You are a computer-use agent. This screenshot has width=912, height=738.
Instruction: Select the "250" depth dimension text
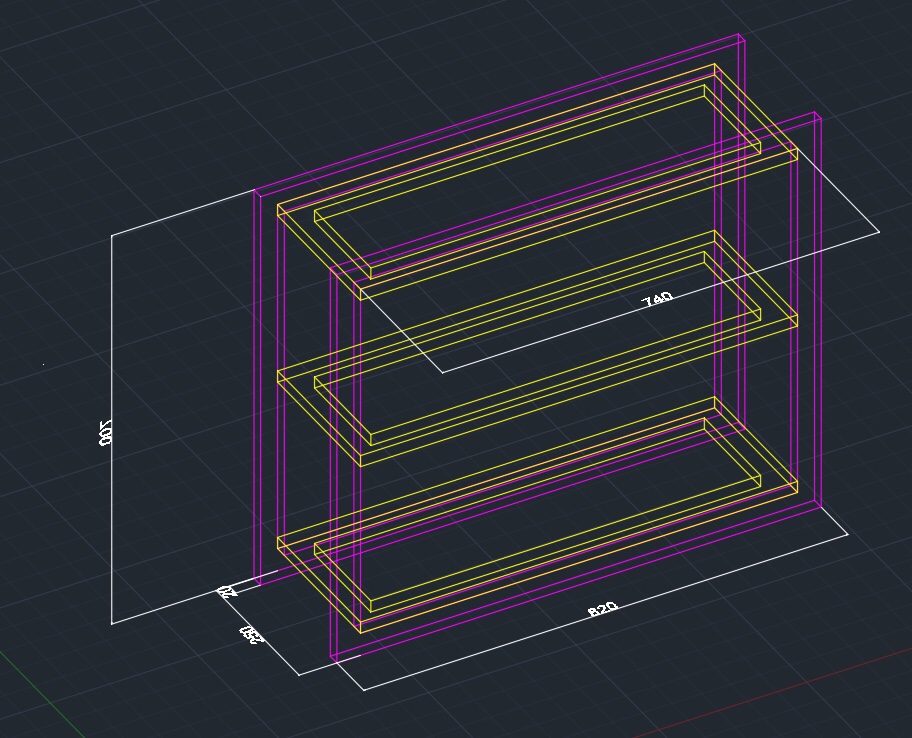(251, 635)
